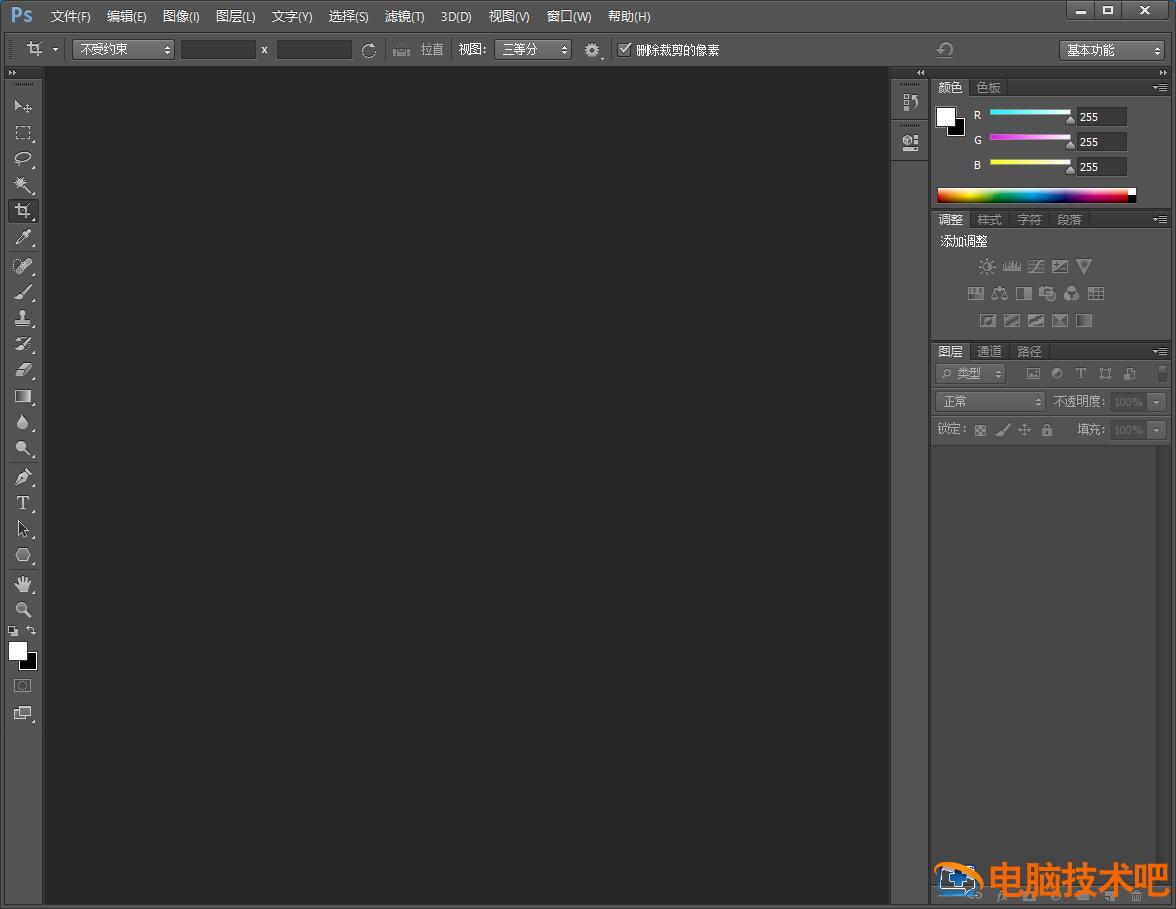This screenshot has width=1176, height=909.
Task: Select the Zoom tool
Action: [22, 609]
